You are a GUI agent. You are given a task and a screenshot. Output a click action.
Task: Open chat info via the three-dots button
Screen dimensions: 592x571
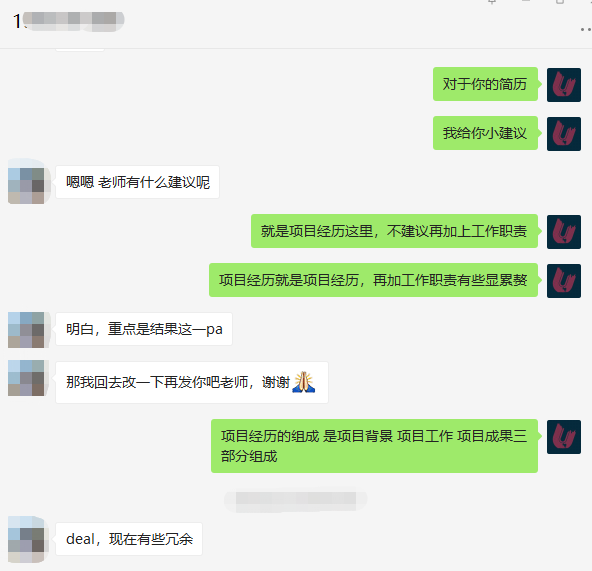[586, 29]
